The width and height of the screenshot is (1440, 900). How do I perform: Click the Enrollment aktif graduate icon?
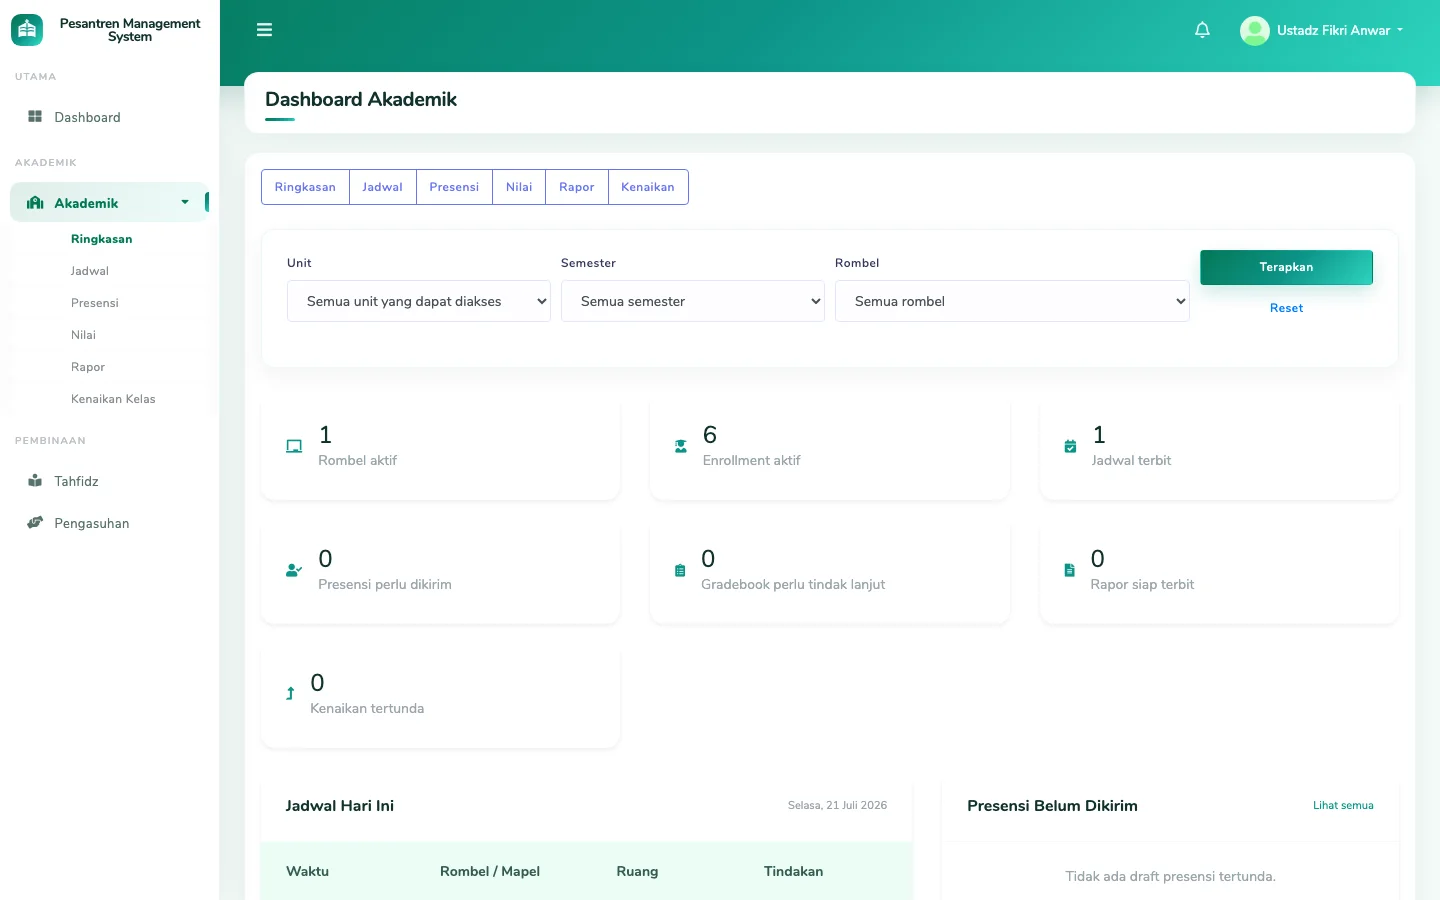pos(681,447)
